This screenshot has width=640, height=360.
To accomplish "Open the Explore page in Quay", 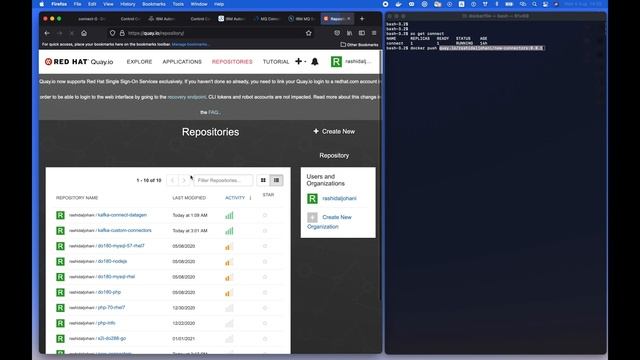I will point(139,62).
